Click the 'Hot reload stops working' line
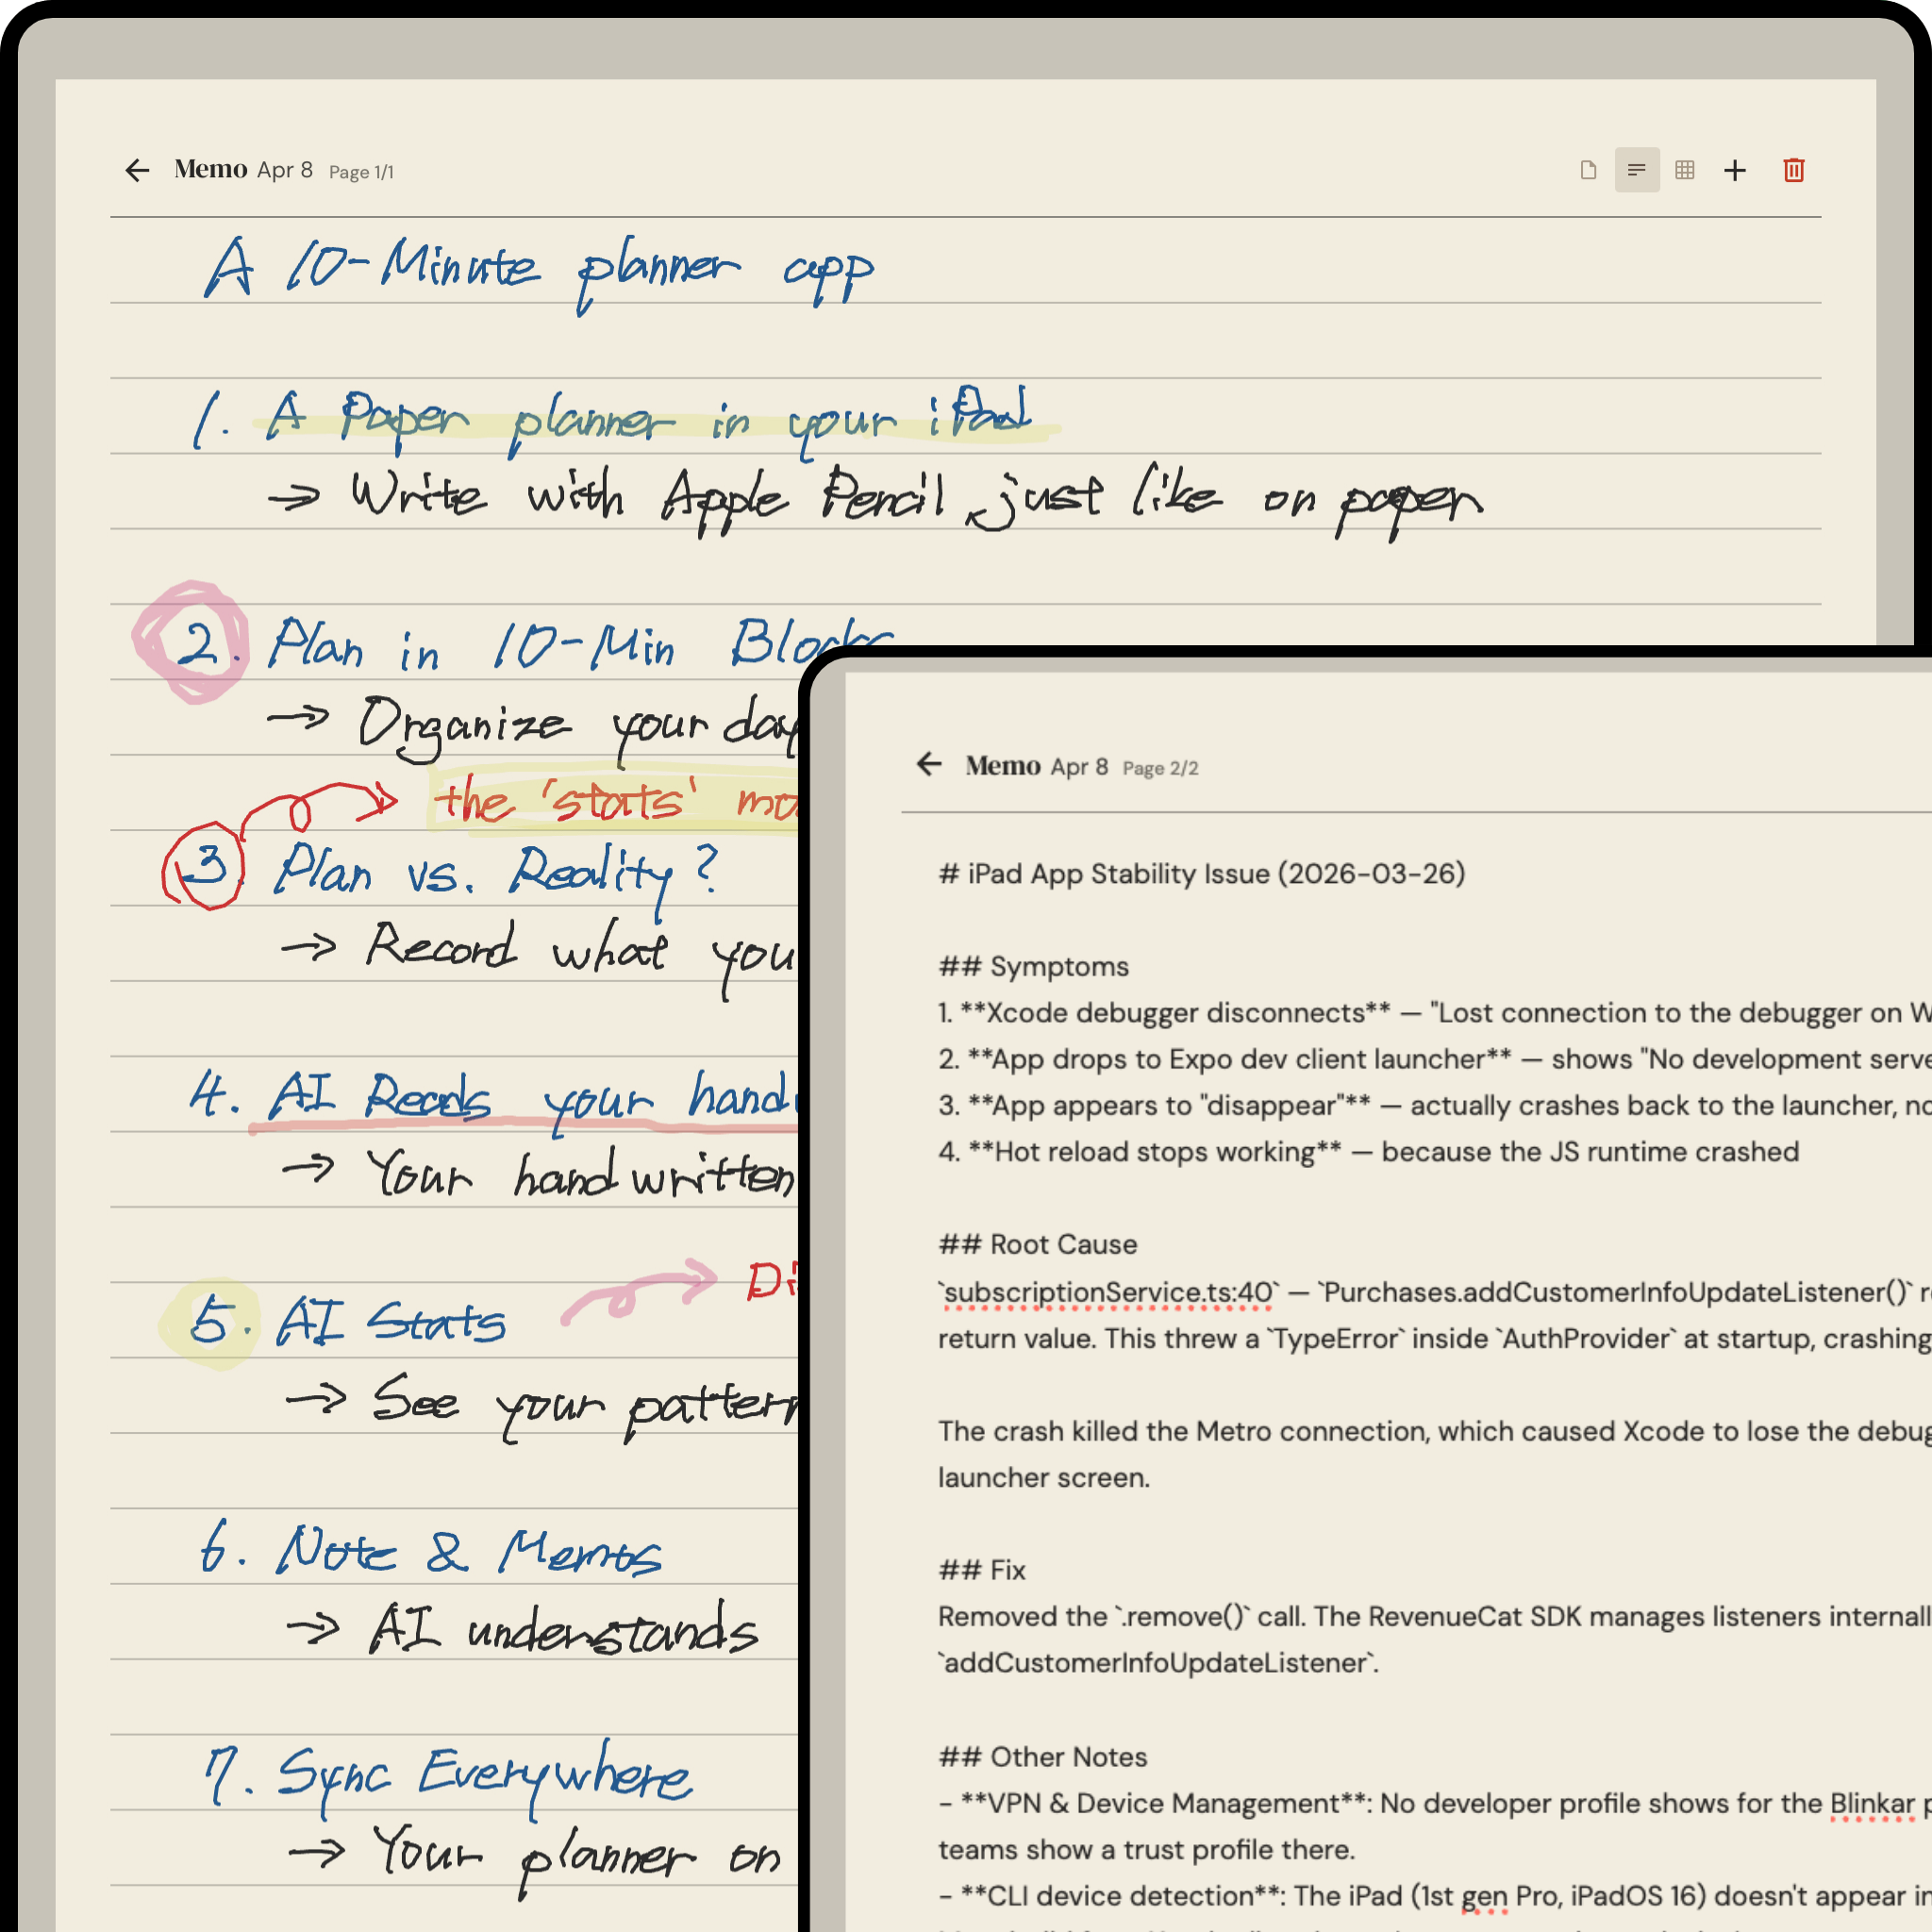The width and height of the screenshot is (1932, 1932). pos(1369,1152)
